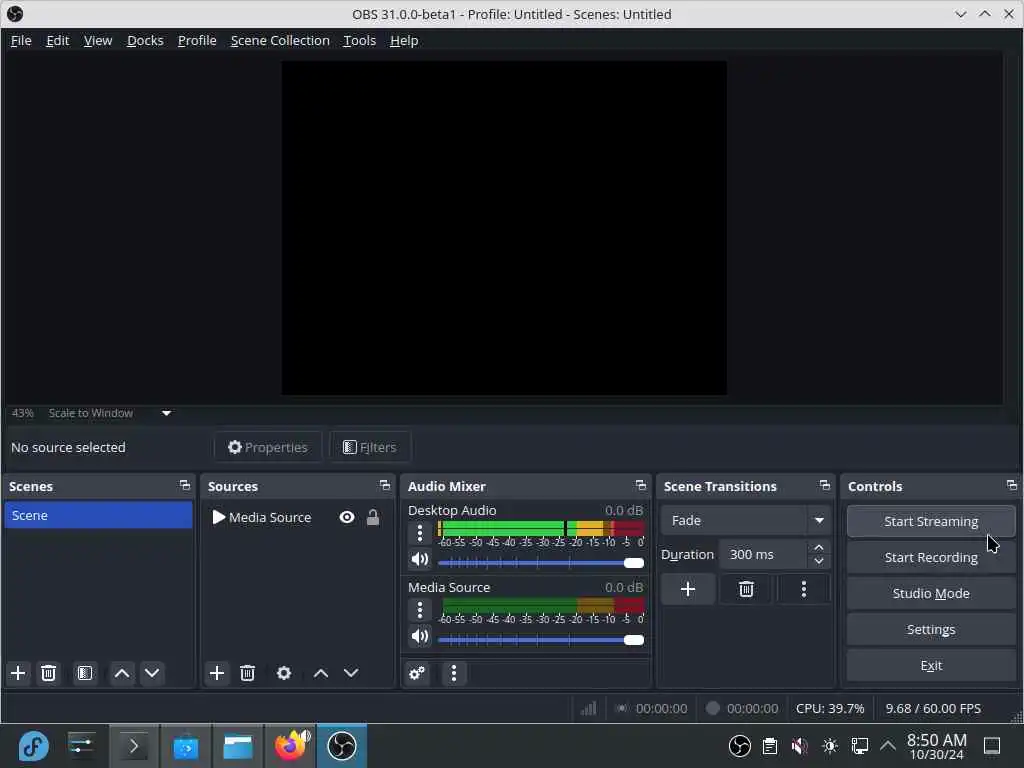Open file manager from the taskbar
Image resolution: width=1024 pixels, height=768 pixels.
tap(238, 745)
